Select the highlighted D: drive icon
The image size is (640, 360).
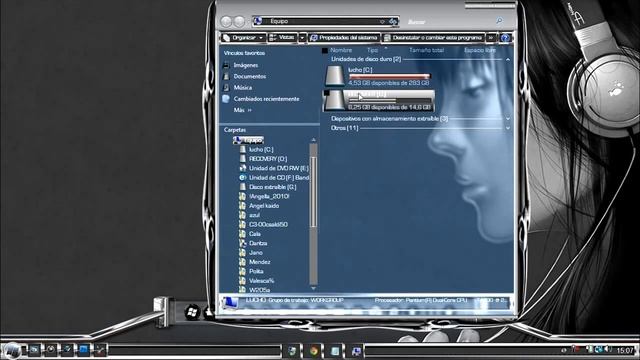335,101
